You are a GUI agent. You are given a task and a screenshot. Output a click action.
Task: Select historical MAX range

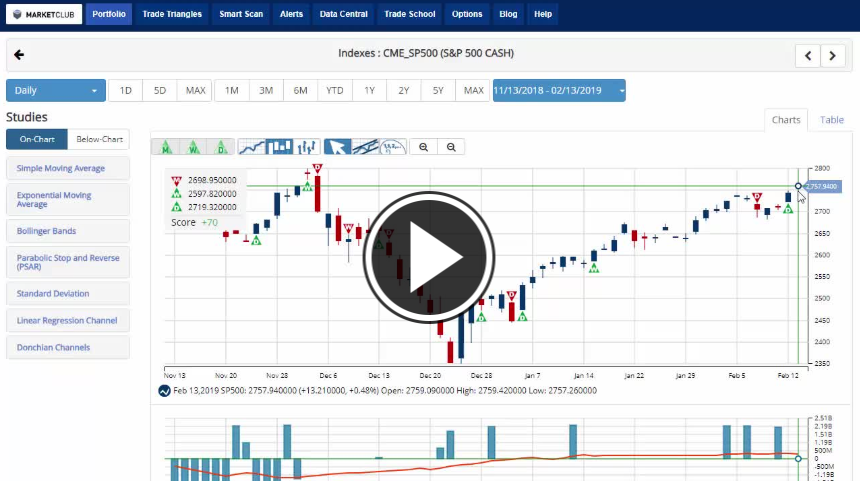click(473, 90)
